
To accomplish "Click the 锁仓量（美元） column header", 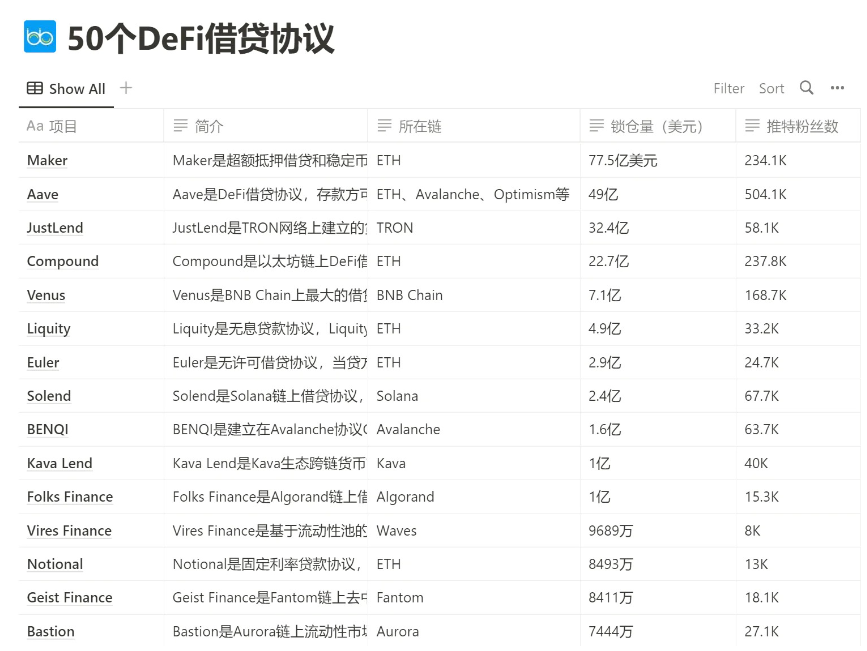I will (658, 126).
